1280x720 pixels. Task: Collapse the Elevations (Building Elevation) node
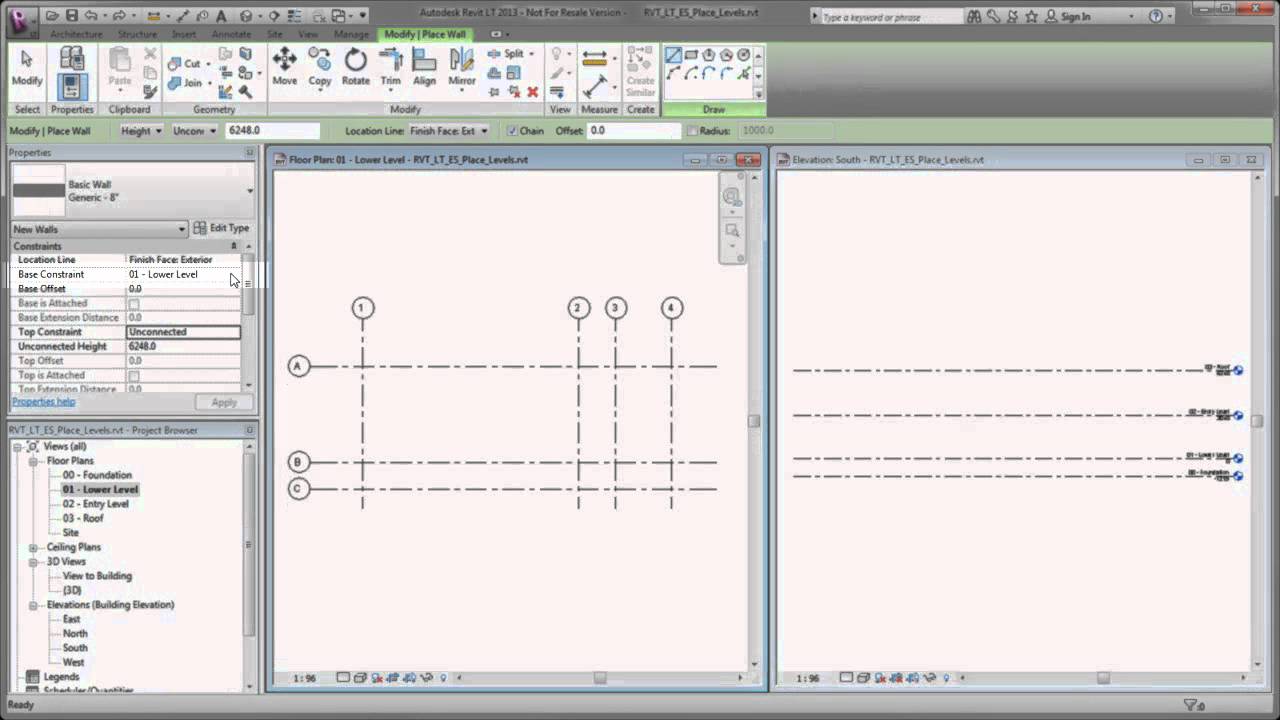click(34, 605)
